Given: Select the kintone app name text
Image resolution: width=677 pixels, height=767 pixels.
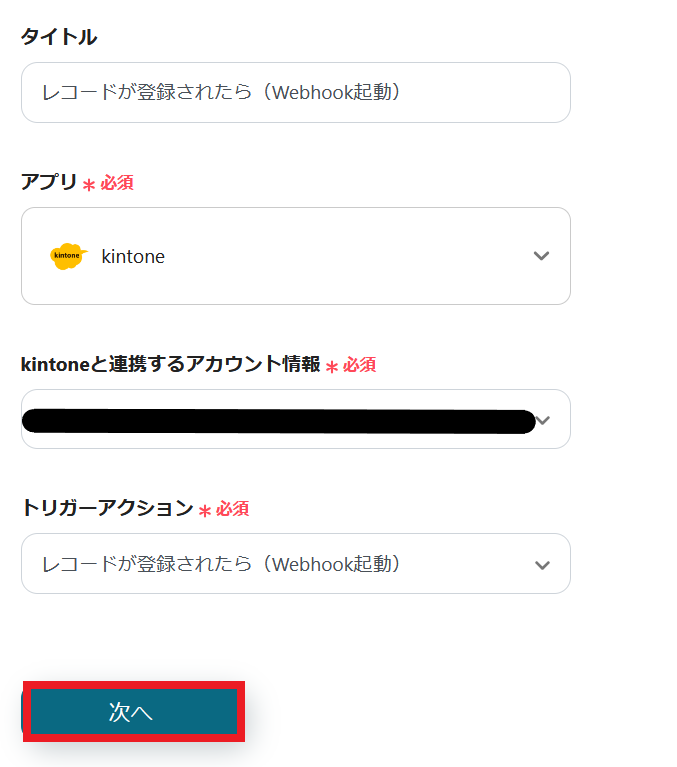Looking at the screenshot, I should 133,257.
